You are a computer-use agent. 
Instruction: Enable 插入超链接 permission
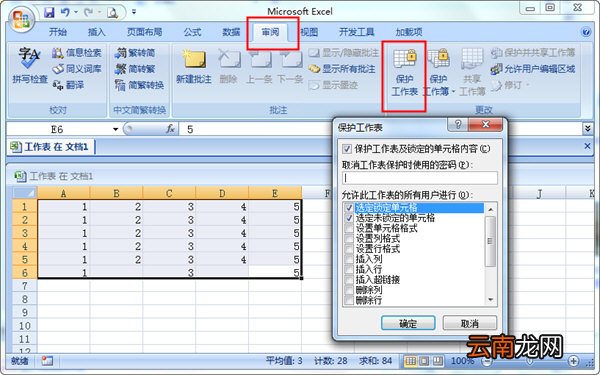[349, 280]
